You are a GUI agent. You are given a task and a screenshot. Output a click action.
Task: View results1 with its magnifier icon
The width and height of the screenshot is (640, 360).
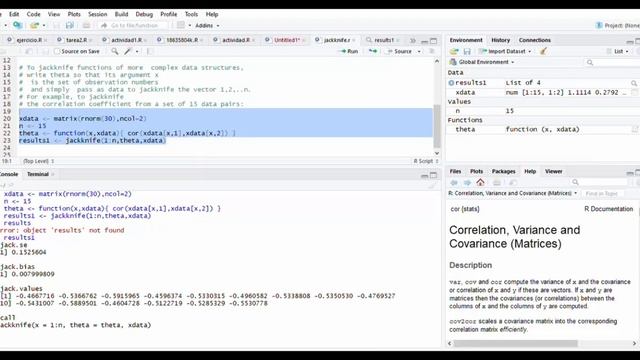pyautogui.click(x=634, y=83)
